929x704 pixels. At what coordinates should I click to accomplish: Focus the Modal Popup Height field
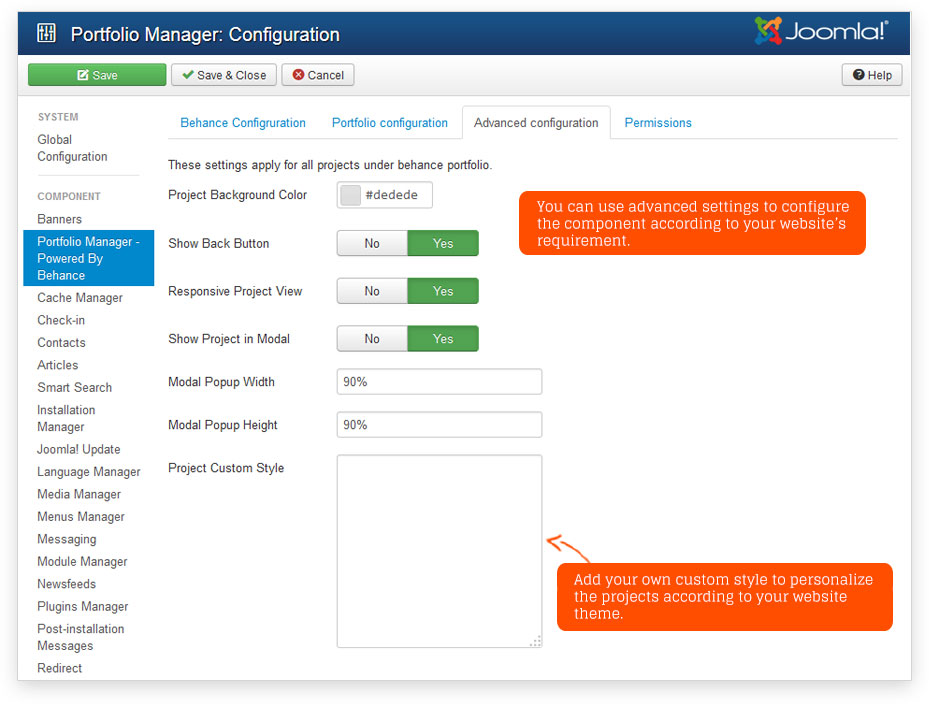(x=439, y=425)
